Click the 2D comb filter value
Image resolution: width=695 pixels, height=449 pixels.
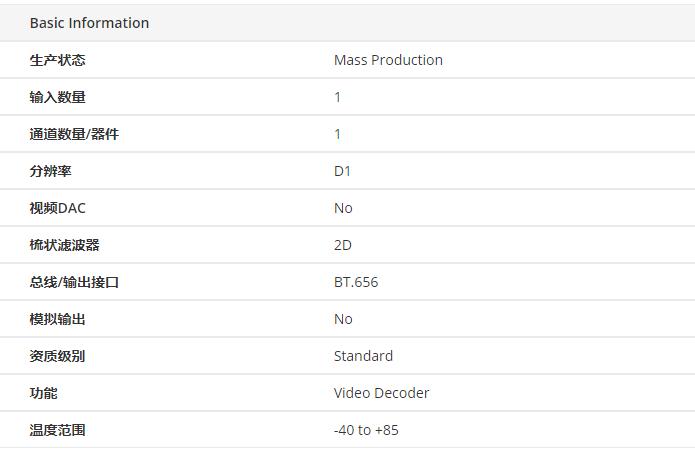[x=343, y=245]
